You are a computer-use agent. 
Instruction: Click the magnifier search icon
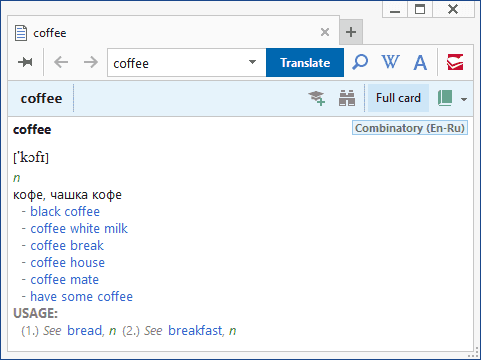click(360, 62)
